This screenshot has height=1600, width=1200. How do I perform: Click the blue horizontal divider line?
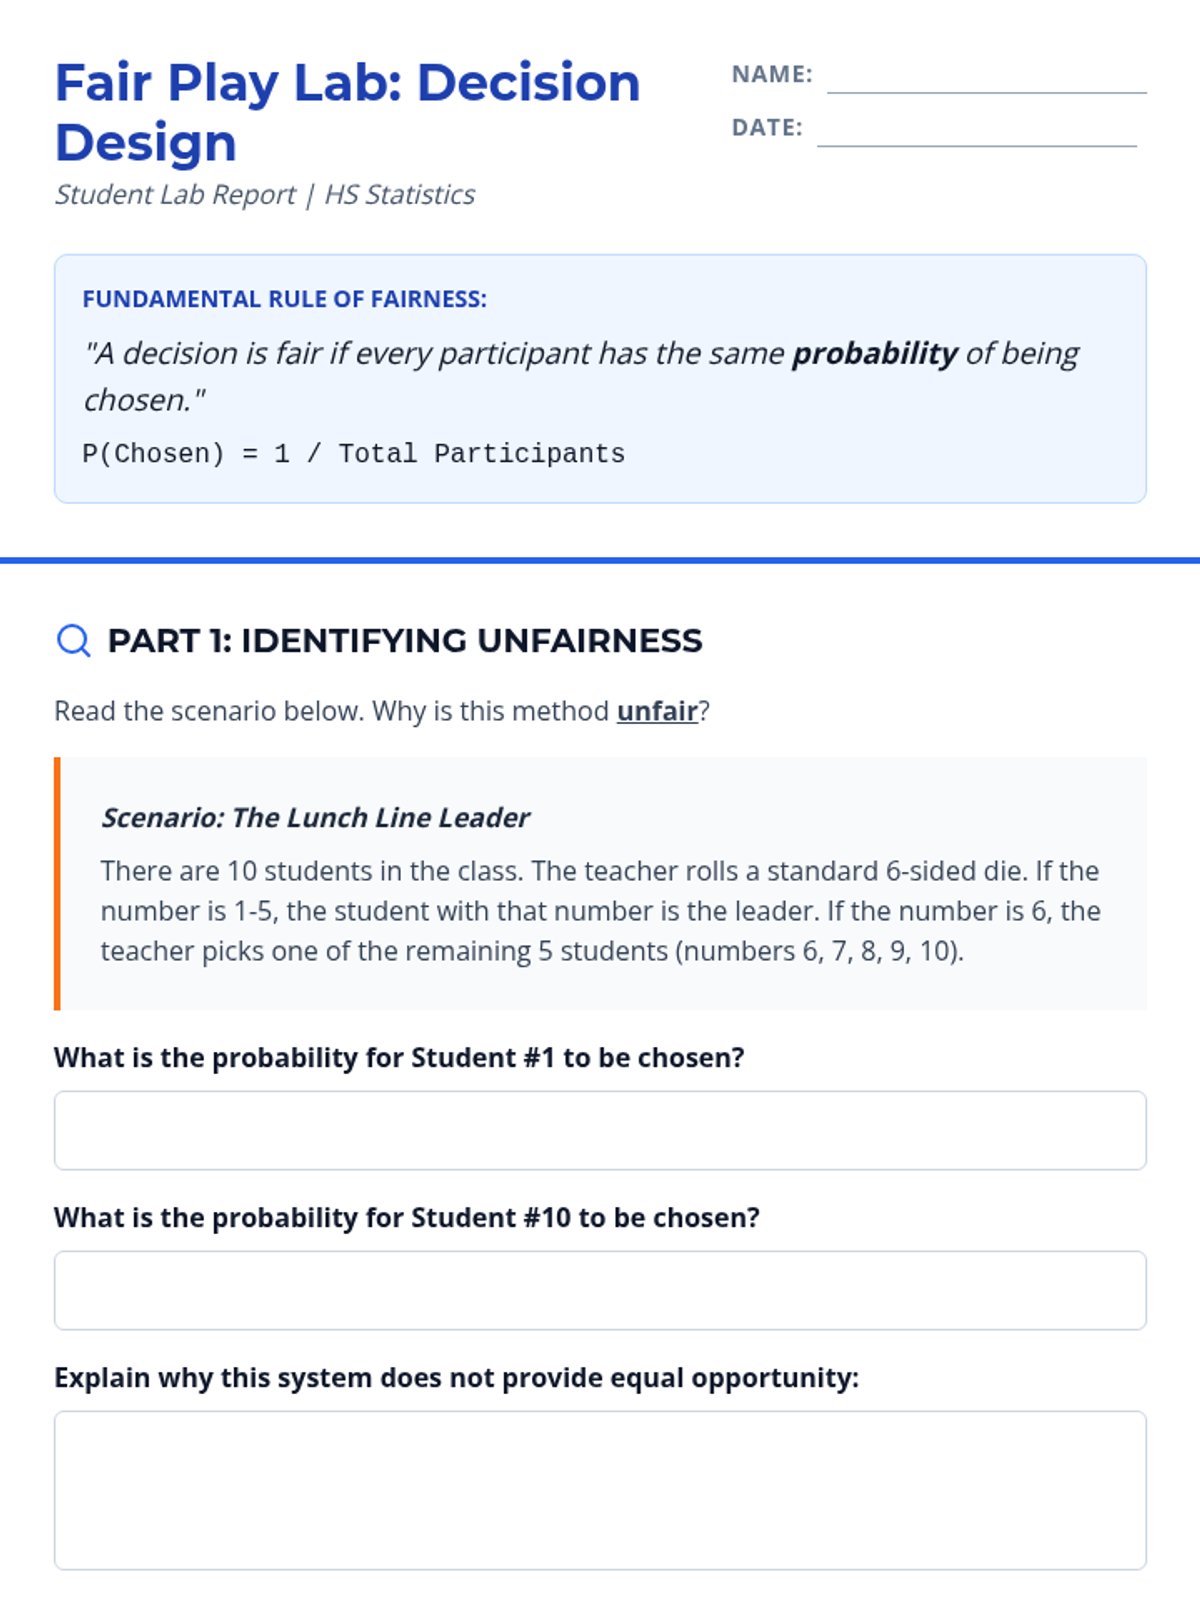(600, 560)
